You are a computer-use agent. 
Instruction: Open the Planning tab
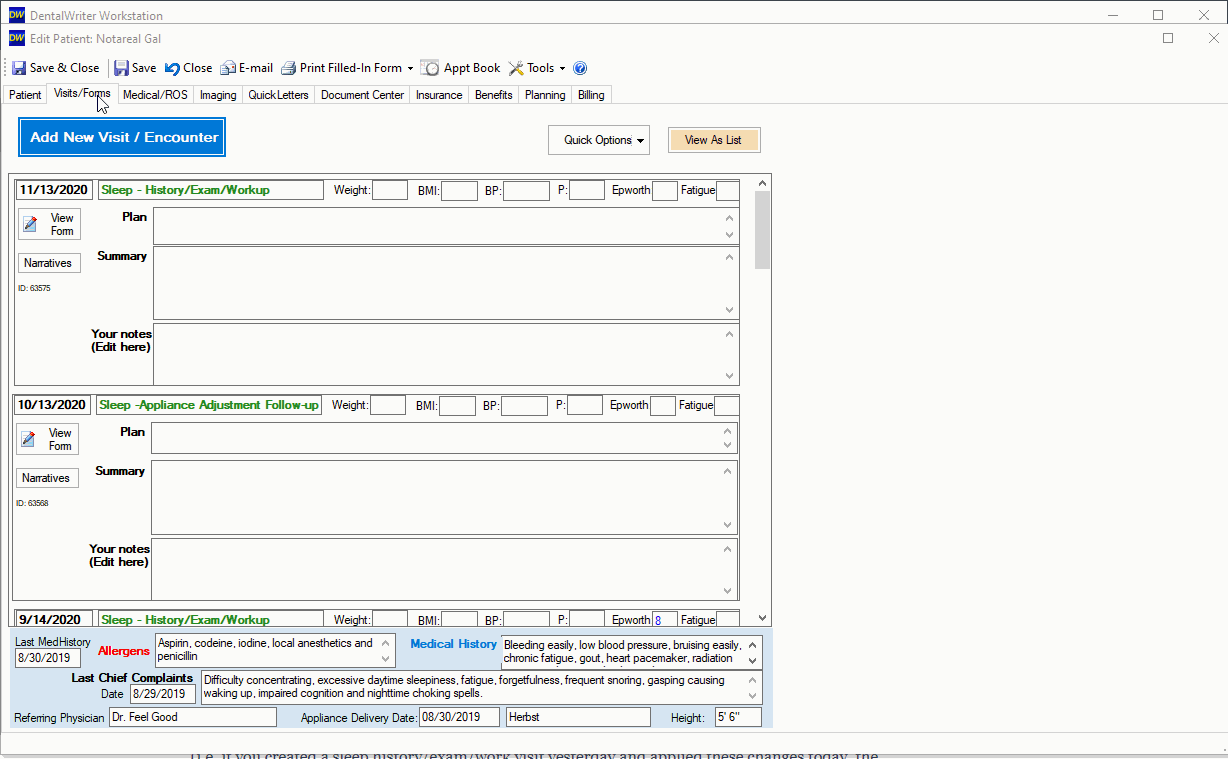pyautogui.click(x=545, y=95)
